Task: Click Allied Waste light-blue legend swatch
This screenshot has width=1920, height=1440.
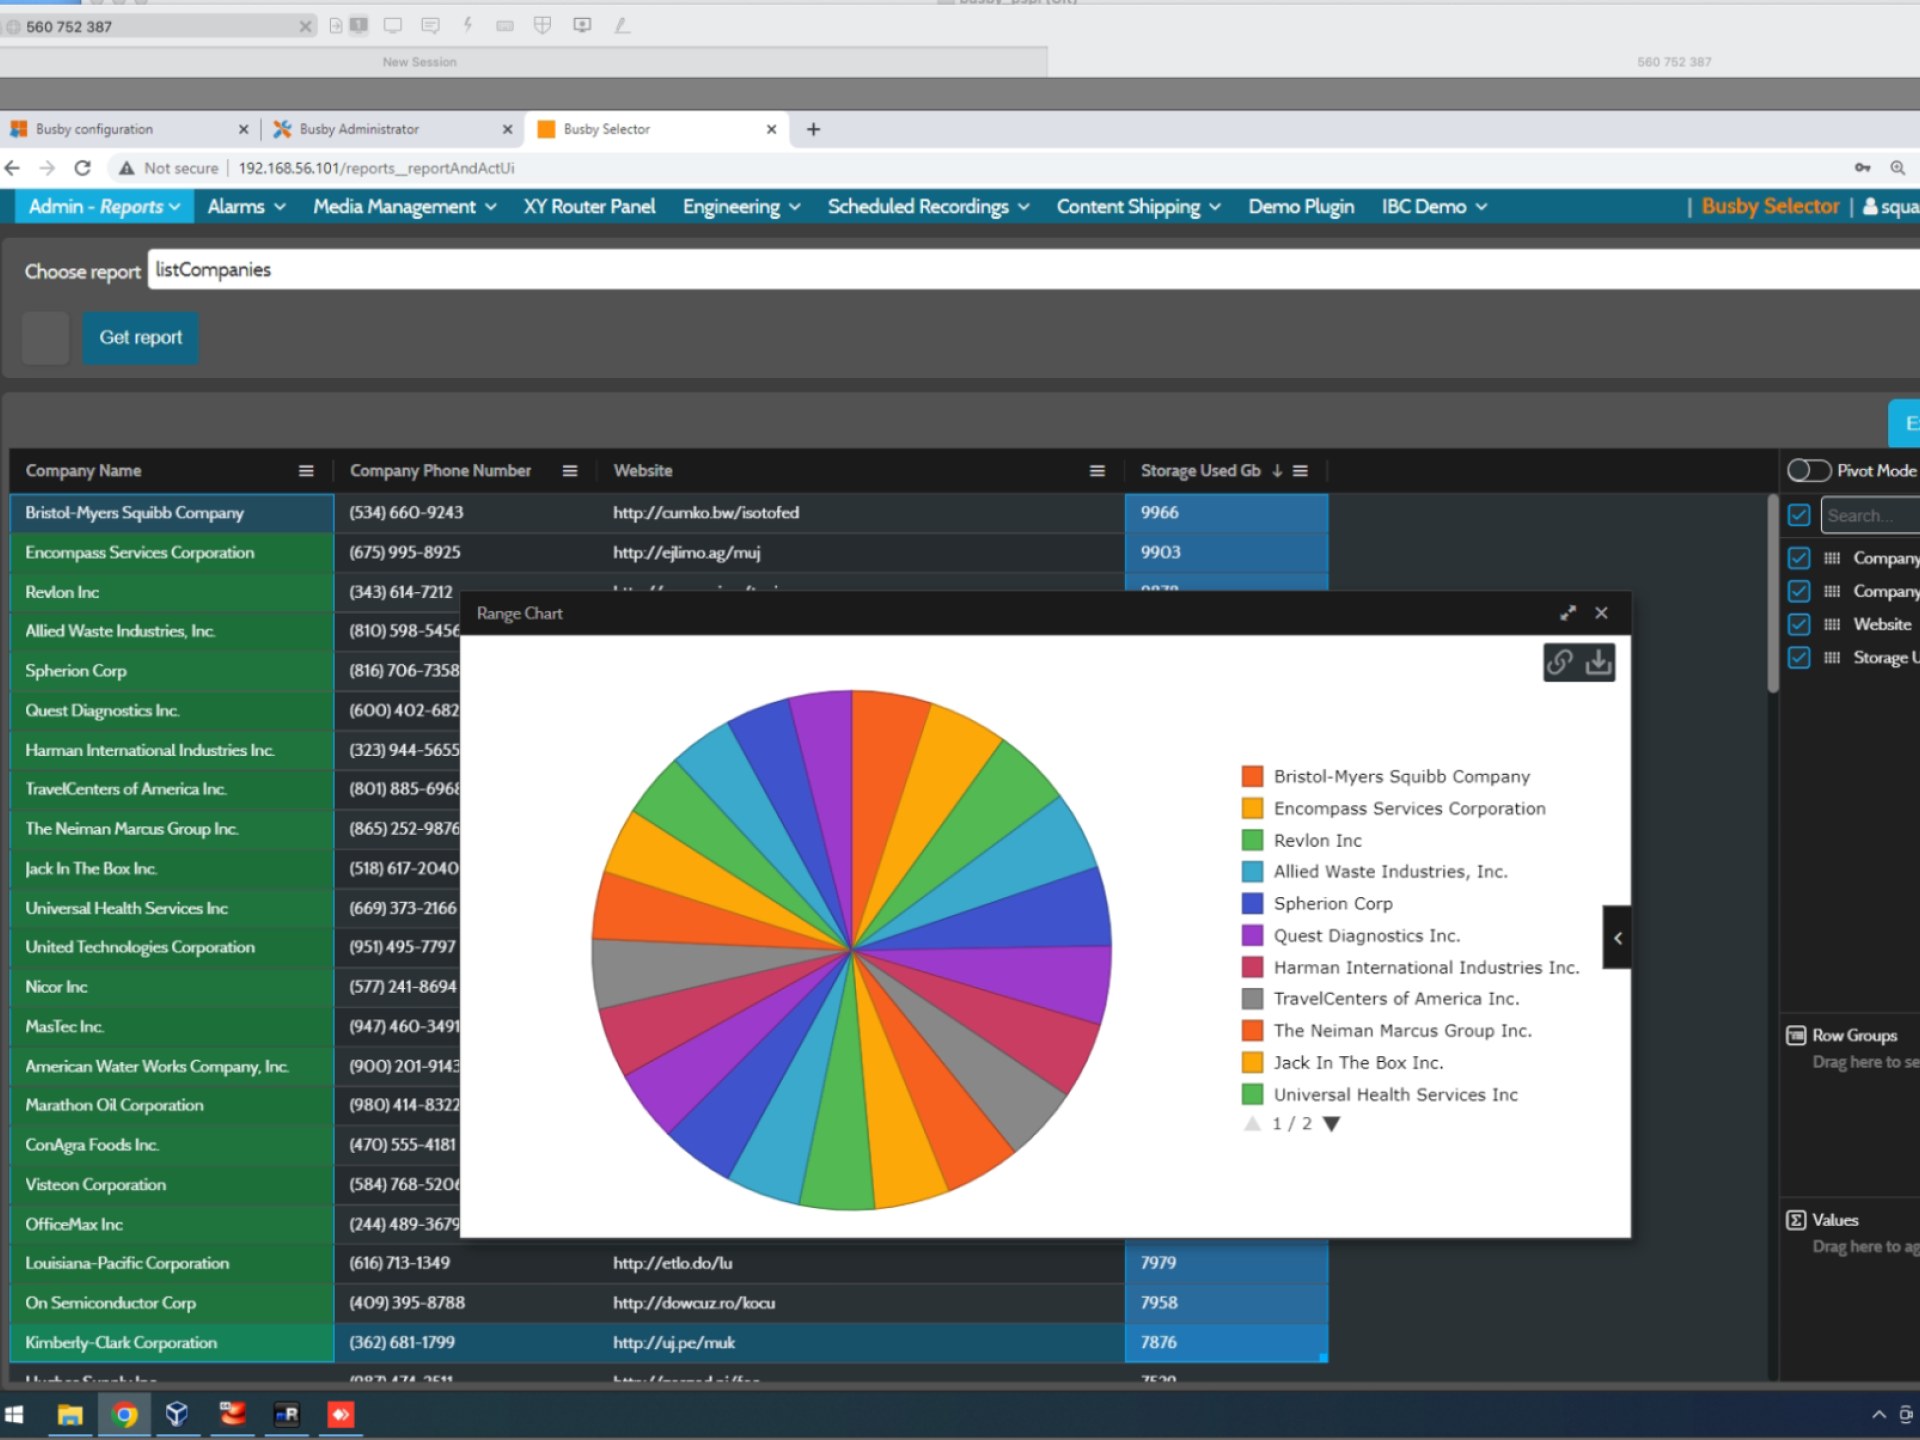Action: coord(1252,872)
